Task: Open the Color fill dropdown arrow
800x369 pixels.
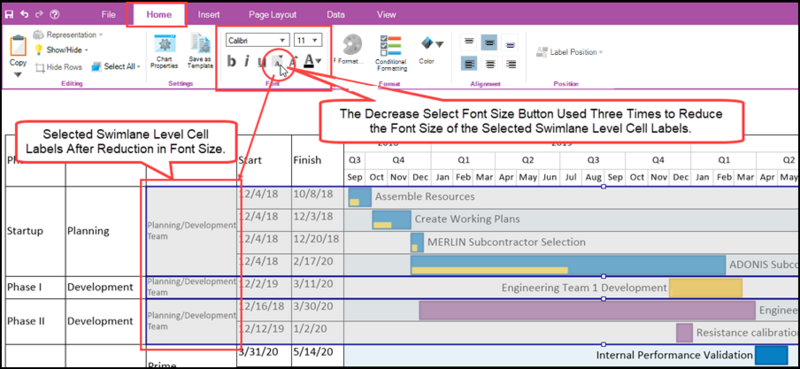Action: [439, 44]
